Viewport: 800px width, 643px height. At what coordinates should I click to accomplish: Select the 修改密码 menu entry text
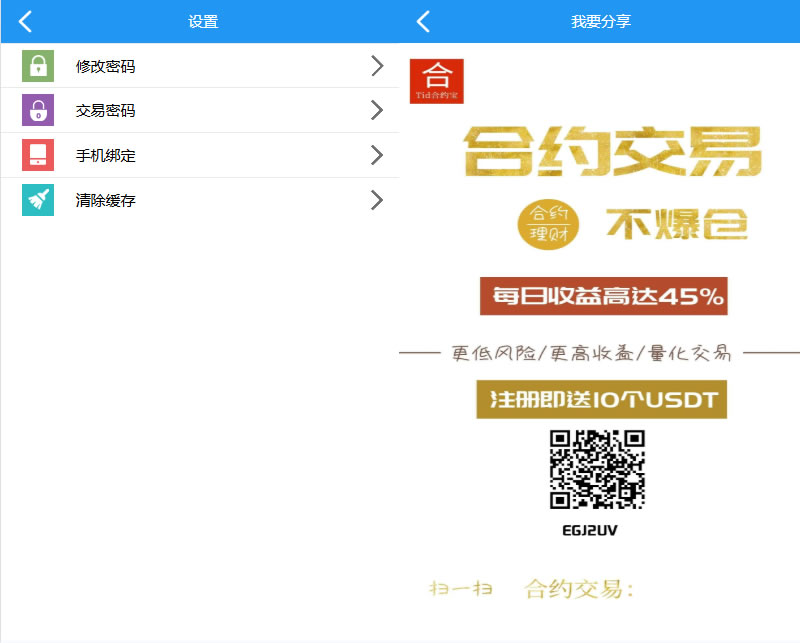click(x=105, y=67)
